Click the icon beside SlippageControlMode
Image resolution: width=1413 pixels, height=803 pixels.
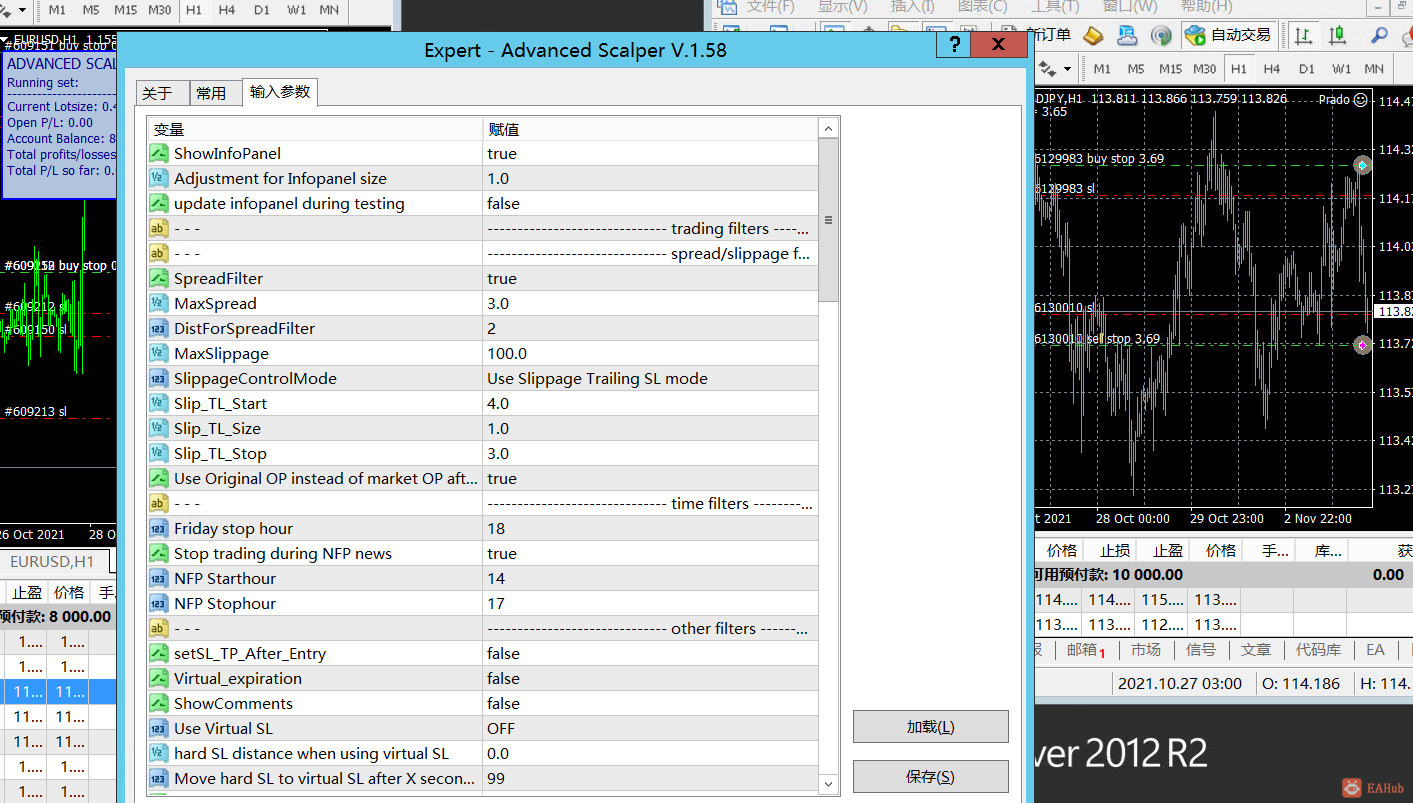[x=158, y=378]
